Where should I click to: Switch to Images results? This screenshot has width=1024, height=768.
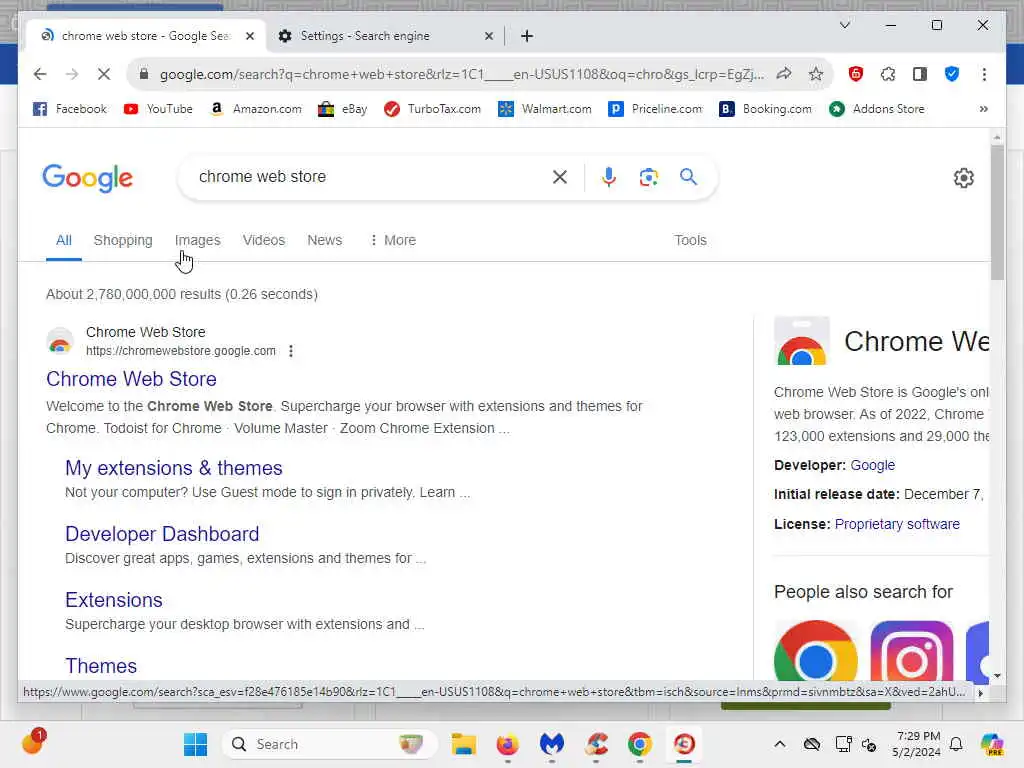[197, 240]
